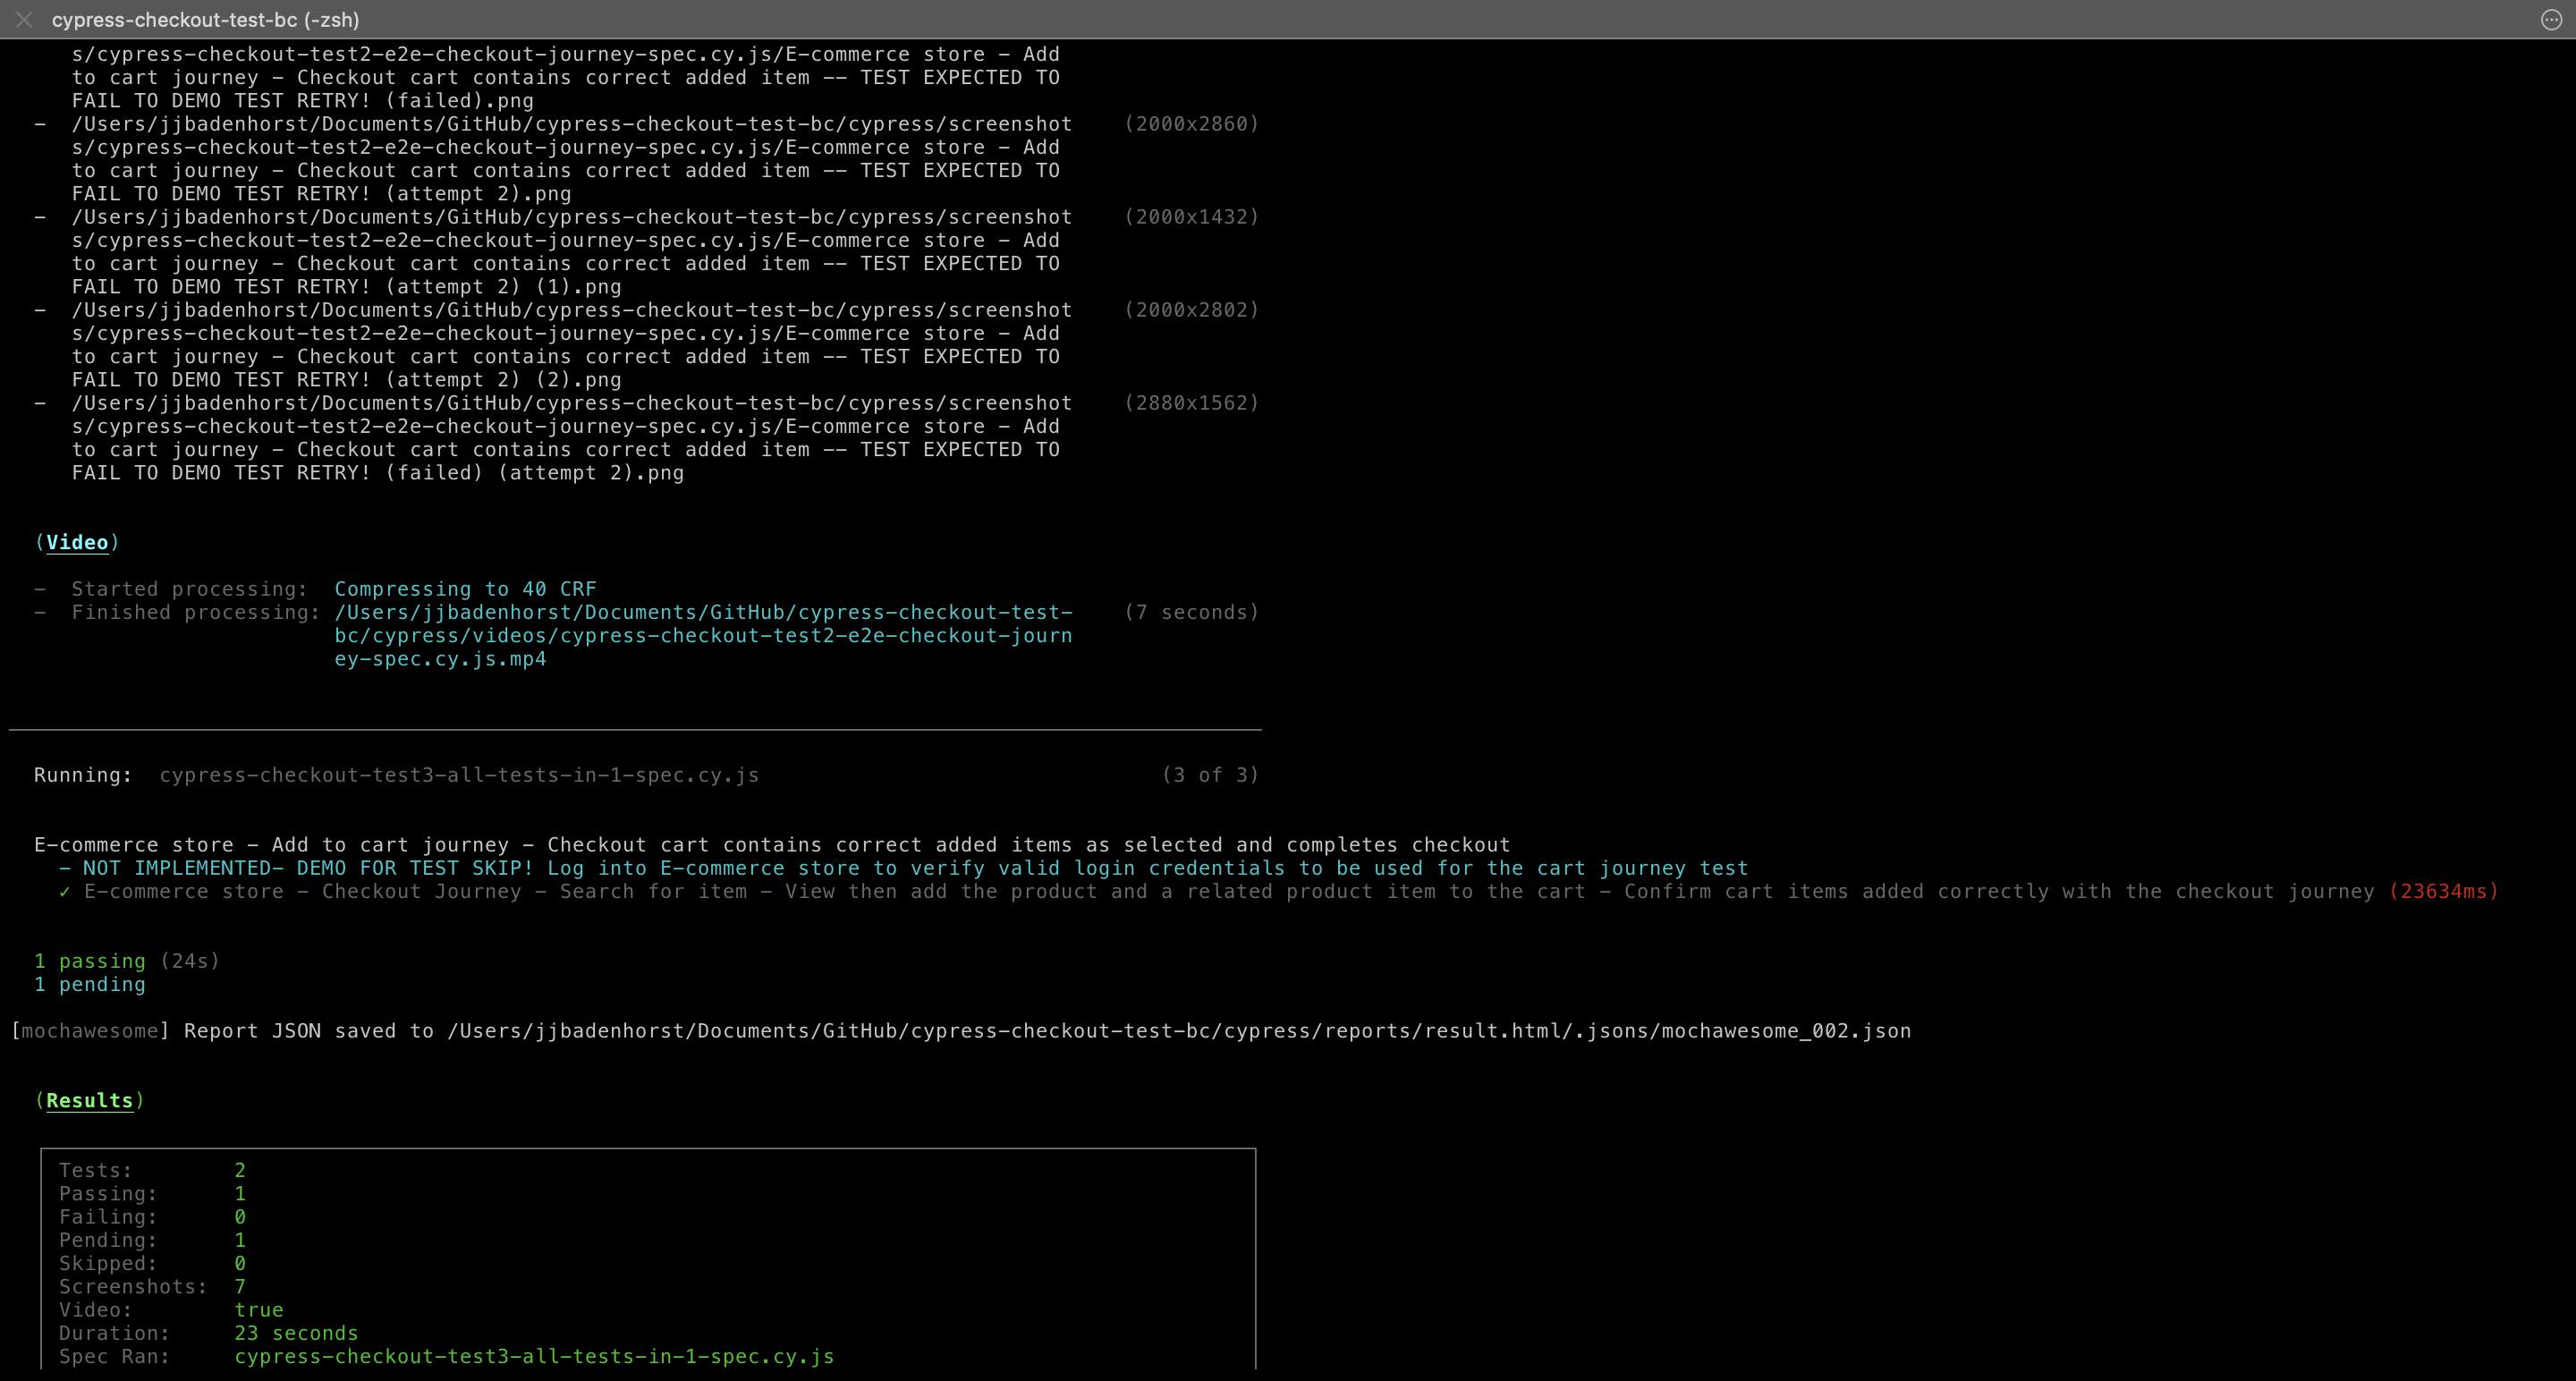Click the '(failed) (attempt 2).png' file name line

(x=378, y=472)
